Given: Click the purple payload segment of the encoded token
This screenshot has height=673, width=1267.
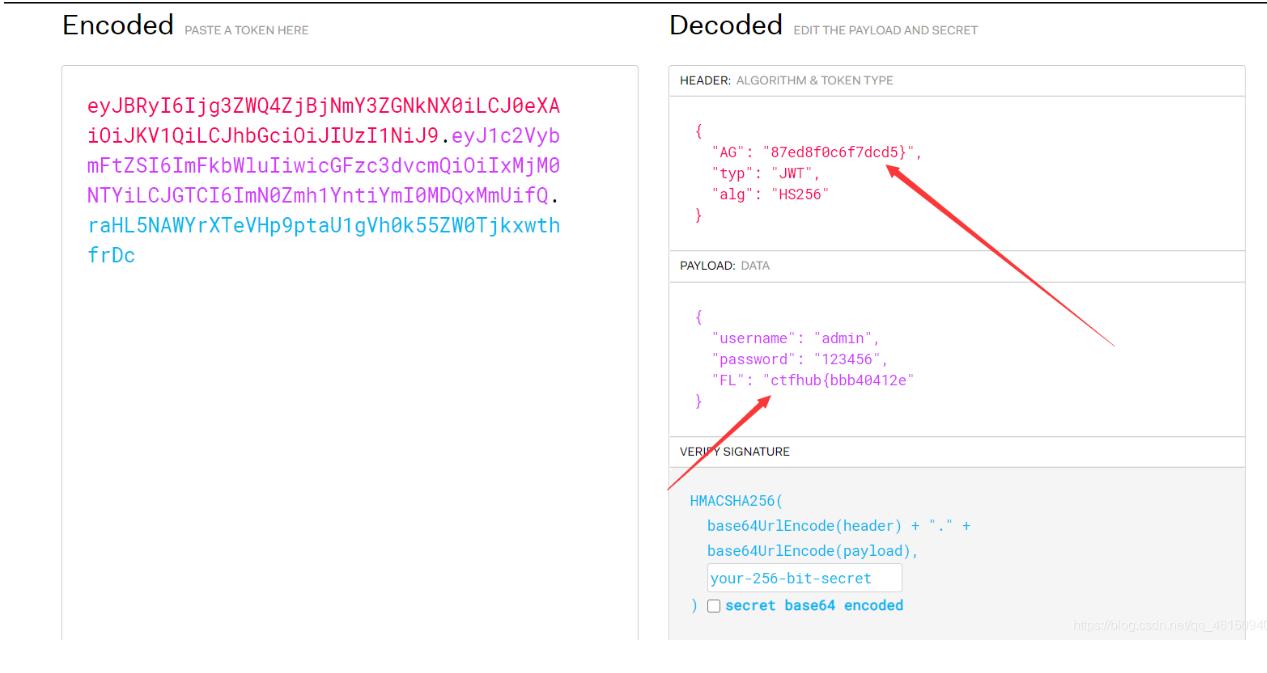Looking at the screenshot, I should click(x=324, y=165).
